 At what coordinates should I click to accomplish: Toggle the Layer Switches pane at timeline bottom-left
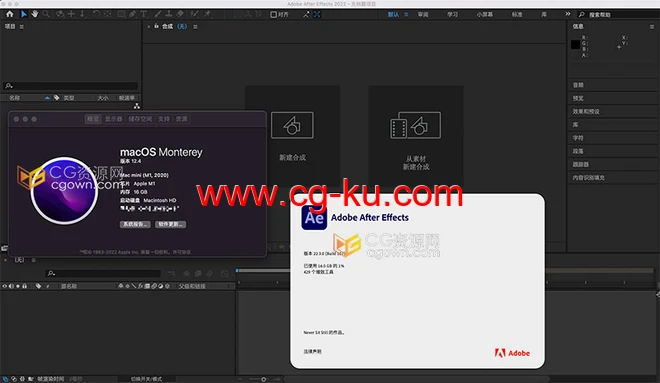(5, 379)
